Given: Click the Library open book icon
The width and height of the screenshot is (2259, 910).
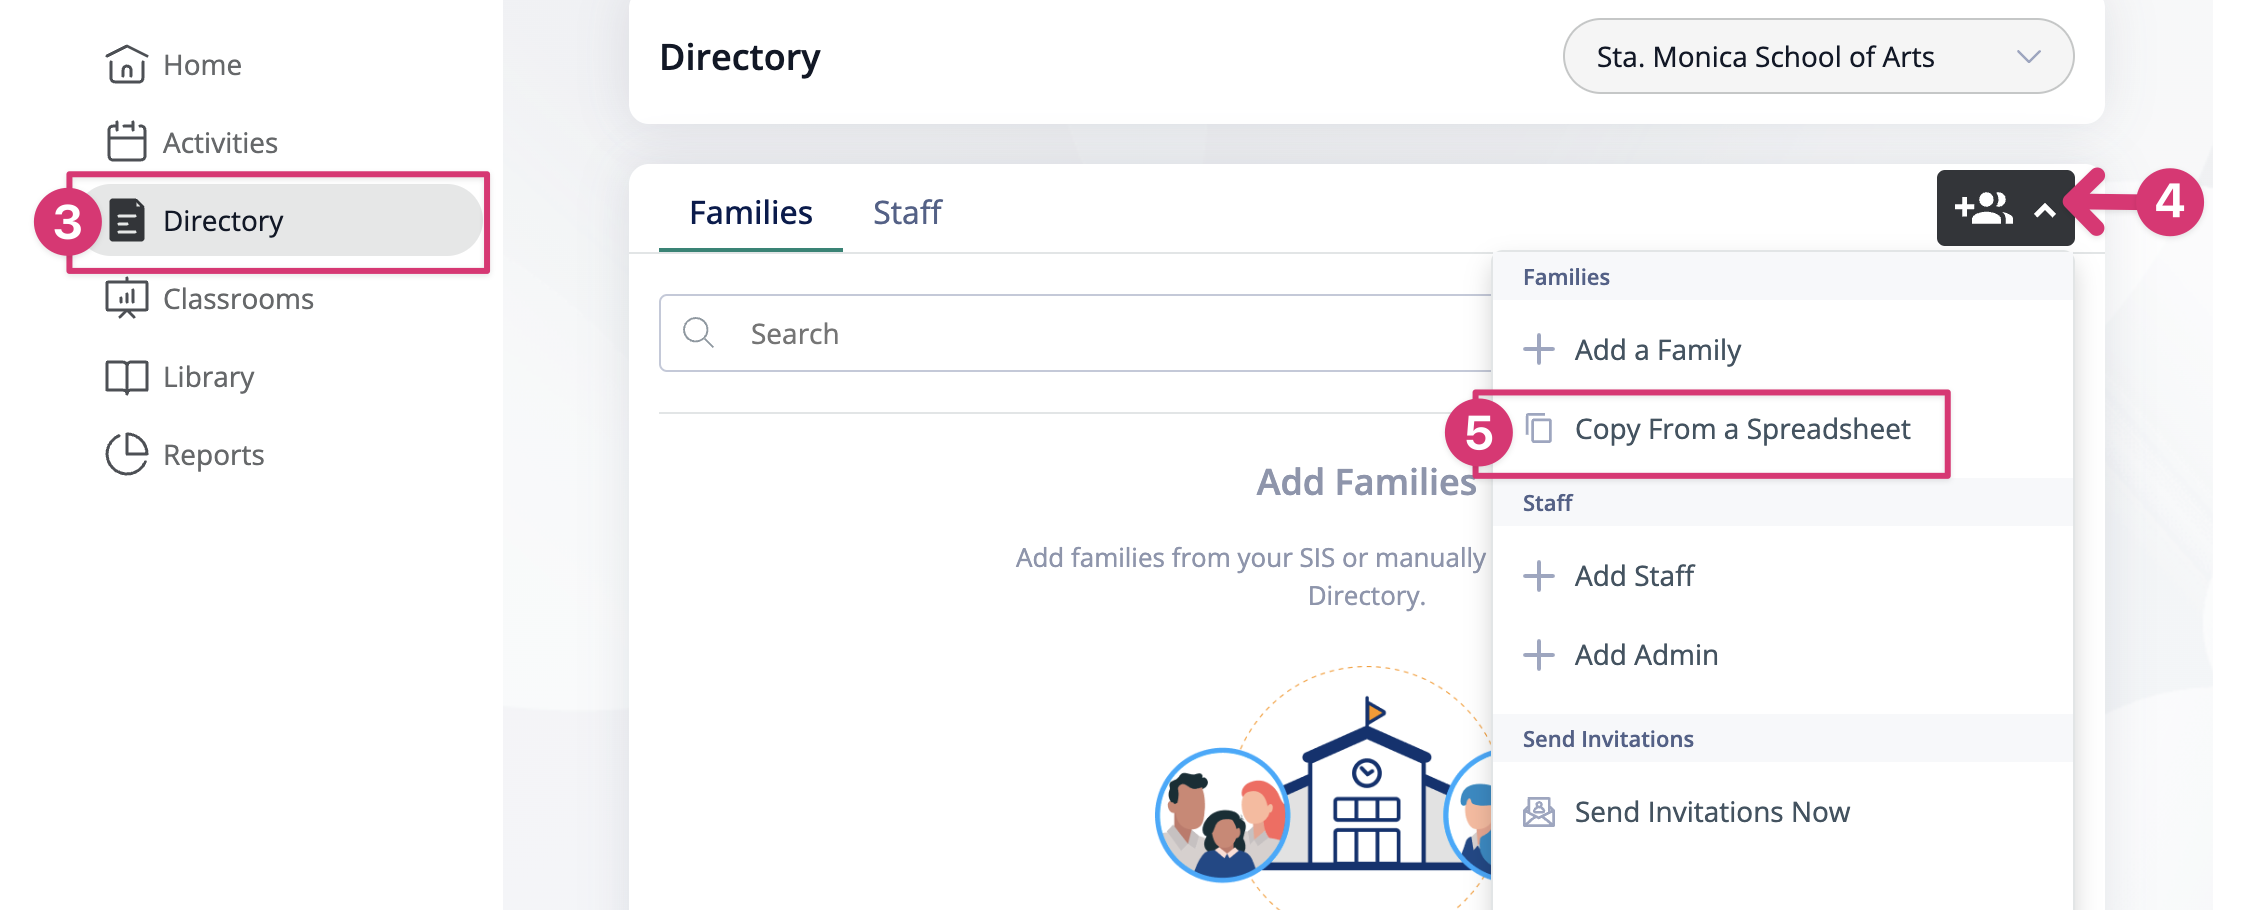Looking at the screenshot, I should [126, 377].
